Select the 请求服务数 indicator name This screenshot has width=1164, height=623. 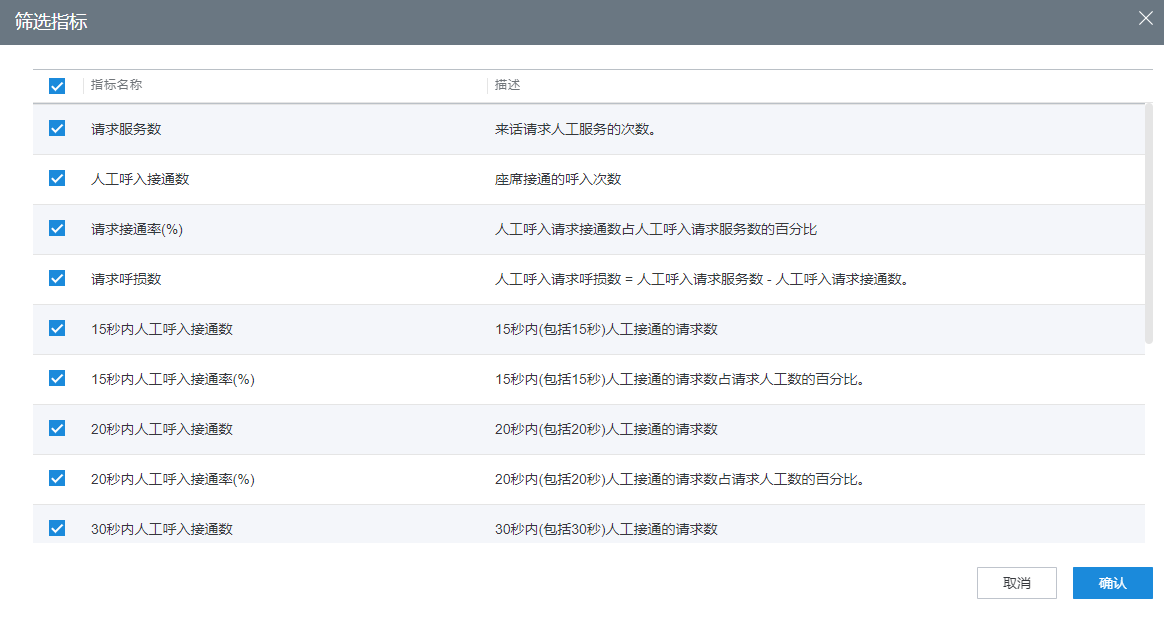coord(126,129)
